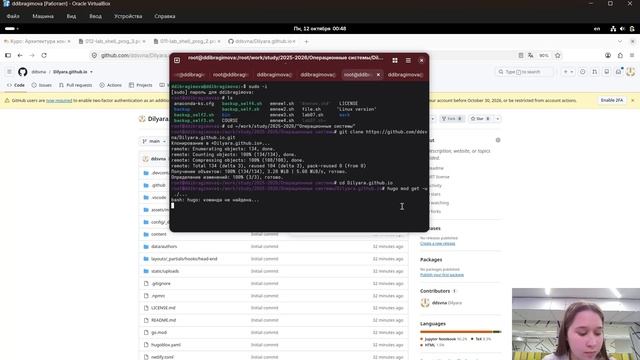Open the VirtualBox Машина menu
The height and width of the screenshot is (360, 640).
click(x=43, y=16)
